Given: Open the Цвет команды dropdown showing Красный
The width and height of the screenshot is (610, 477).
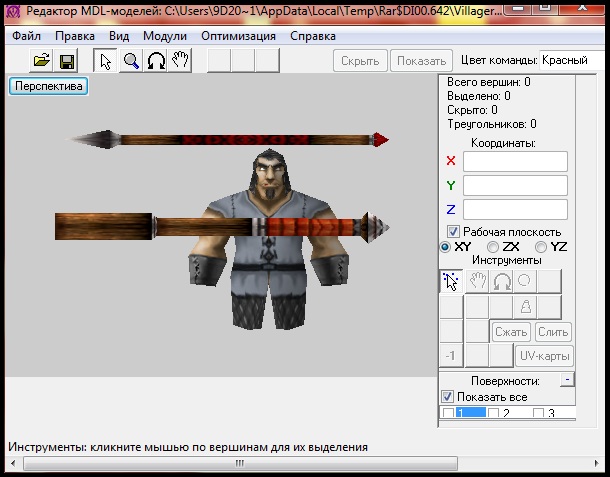Looking at the screenshot, I should (x=572, y=60).
